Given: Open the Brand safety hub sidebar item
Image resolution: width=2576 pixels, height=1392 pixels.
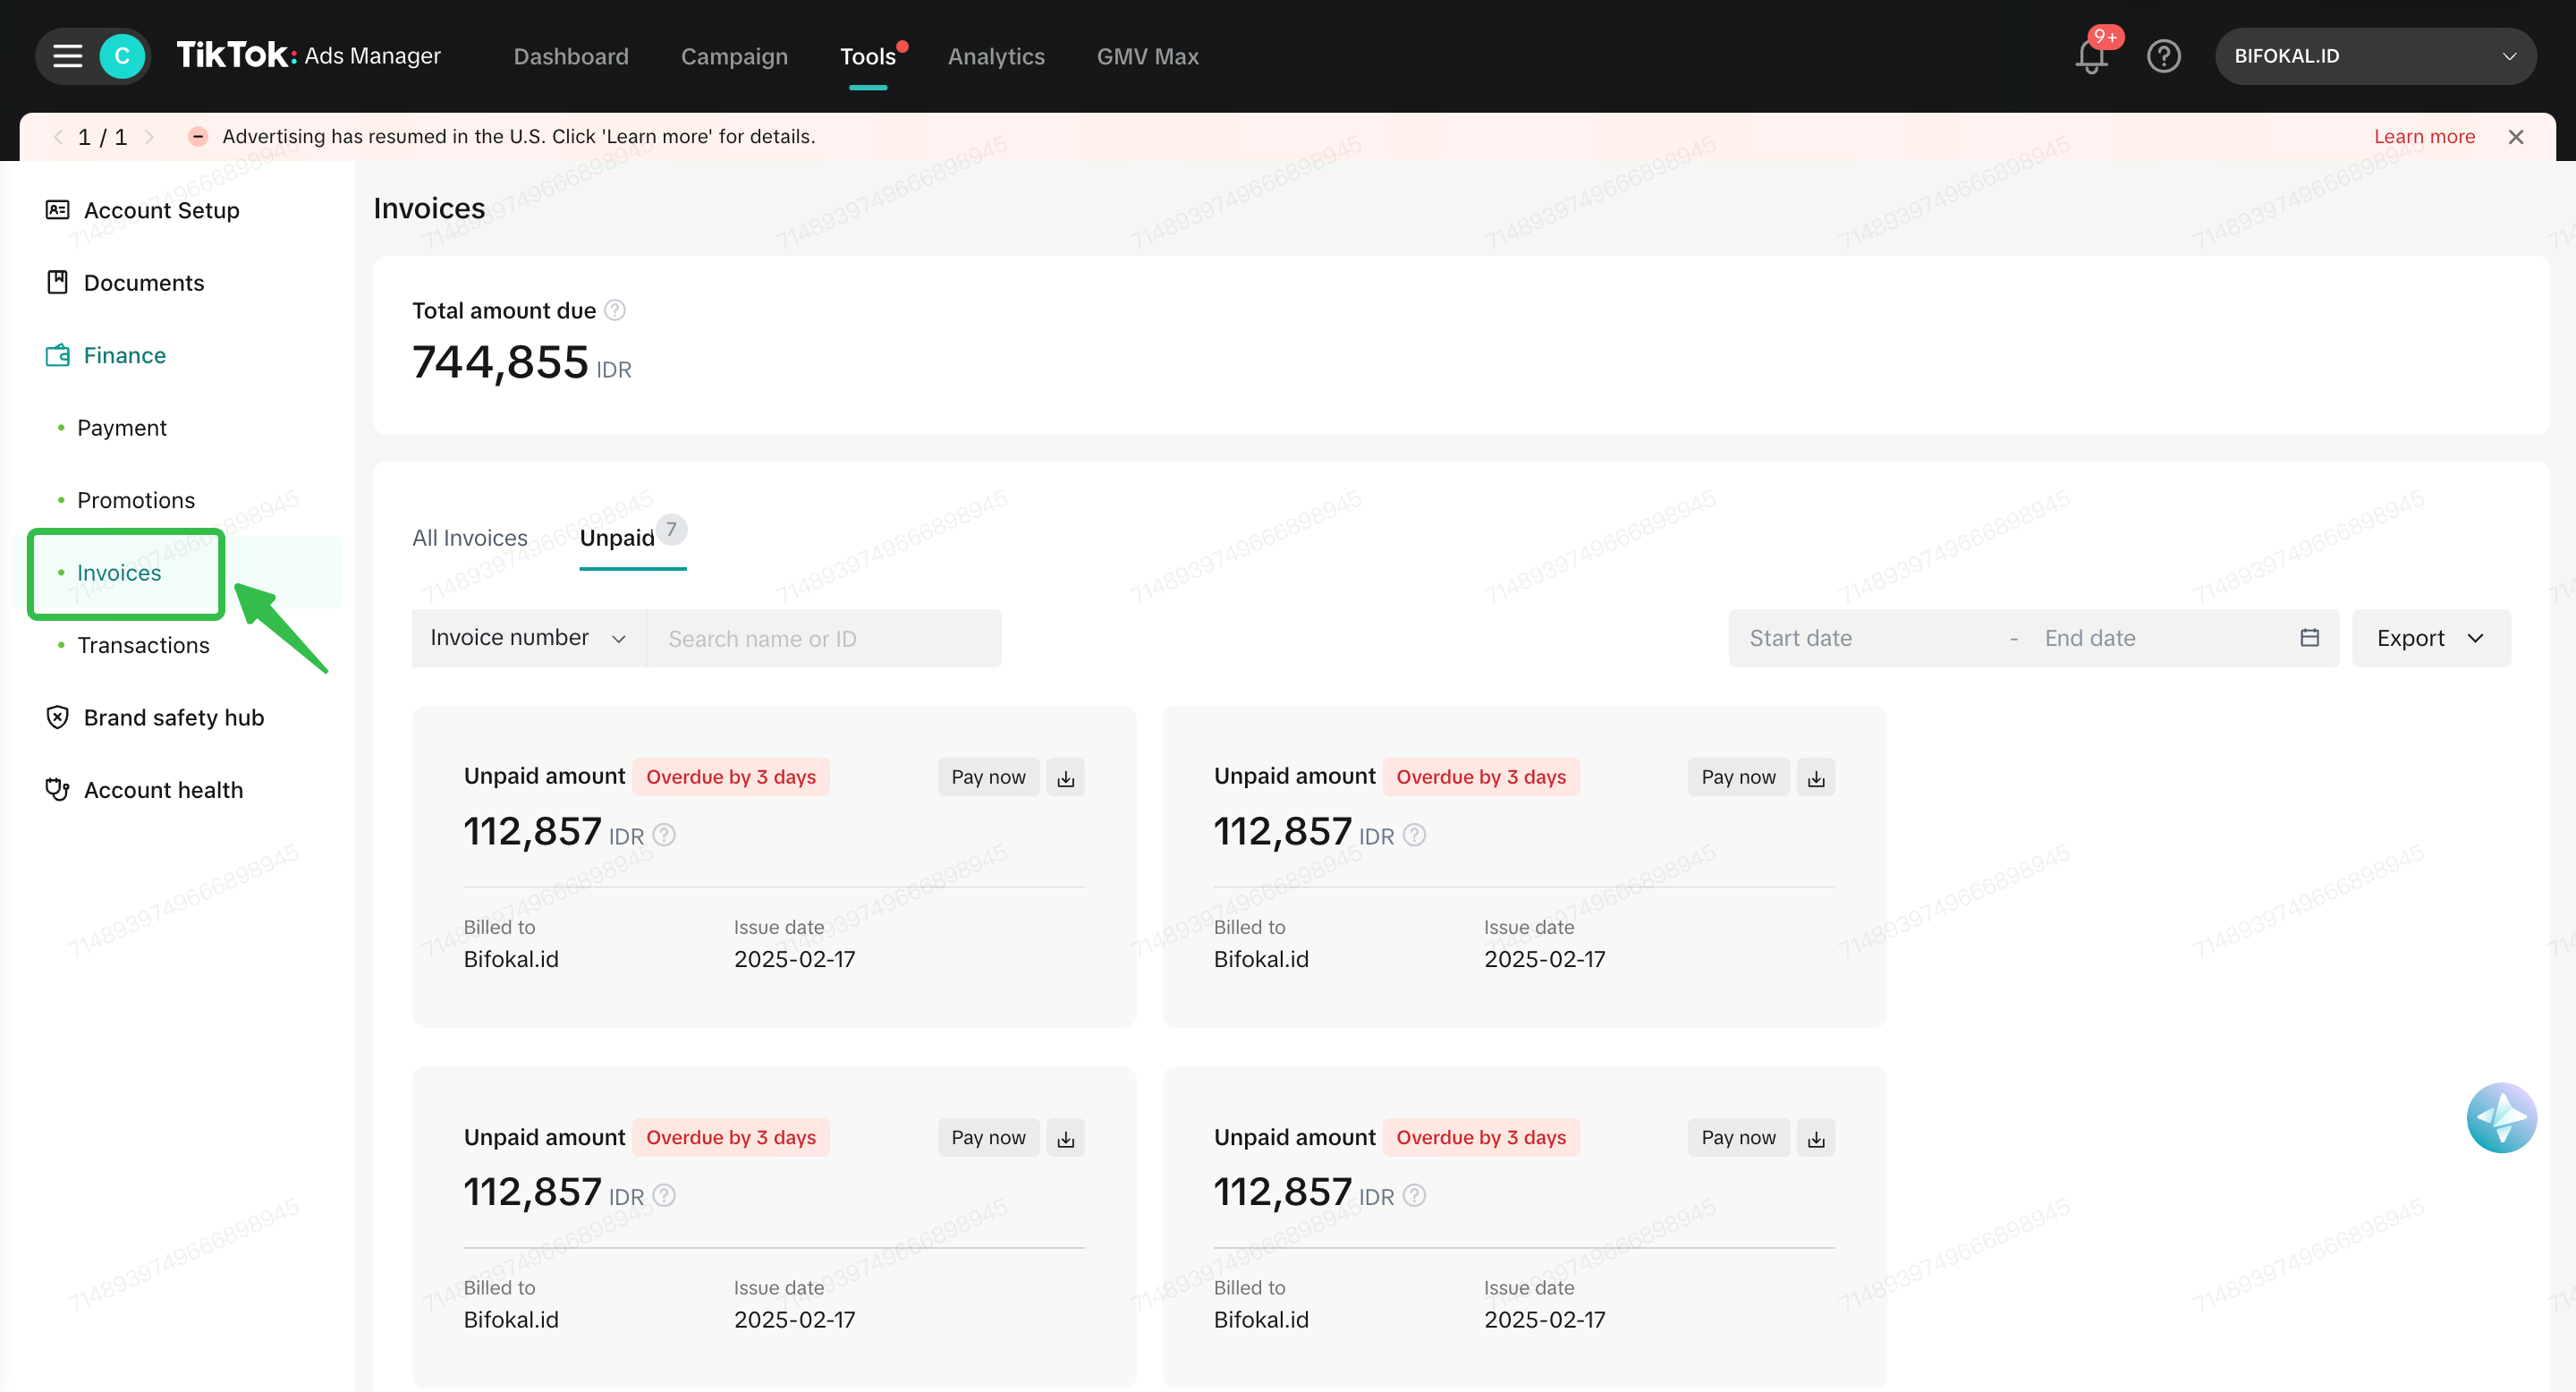Looking at the screenshot, I should coord(173,717).
